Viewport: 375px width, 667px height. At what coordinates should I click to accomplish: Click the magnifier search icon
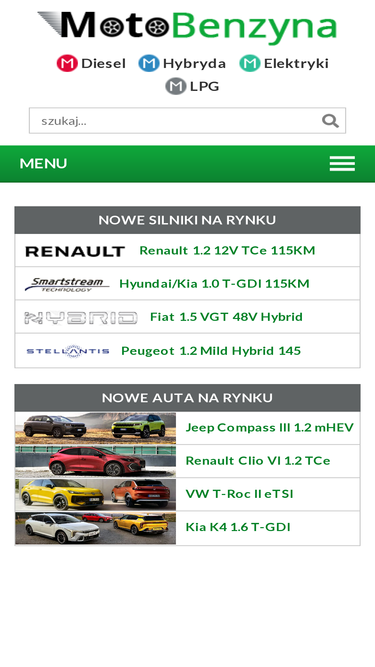[330, 121]
